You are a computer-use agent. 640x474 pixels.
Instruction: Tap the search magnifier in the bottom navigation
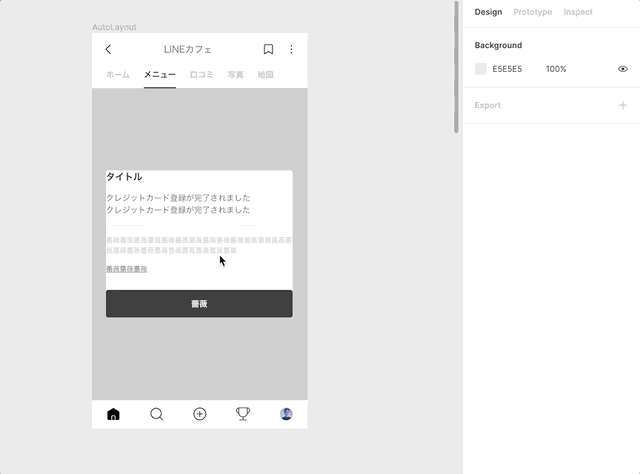[157, 414]
